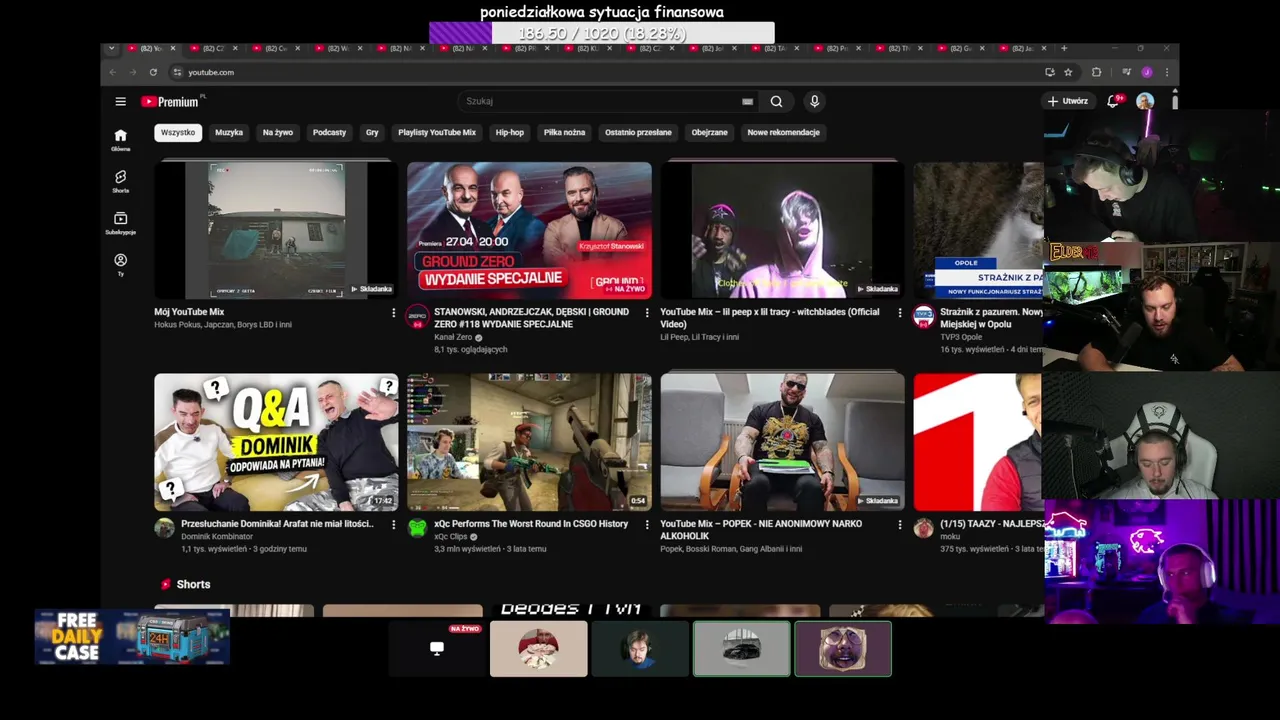Open options menu for Dominik Q&A video
This screenshot has height=720, width=1280.
(x=393, y=524)
